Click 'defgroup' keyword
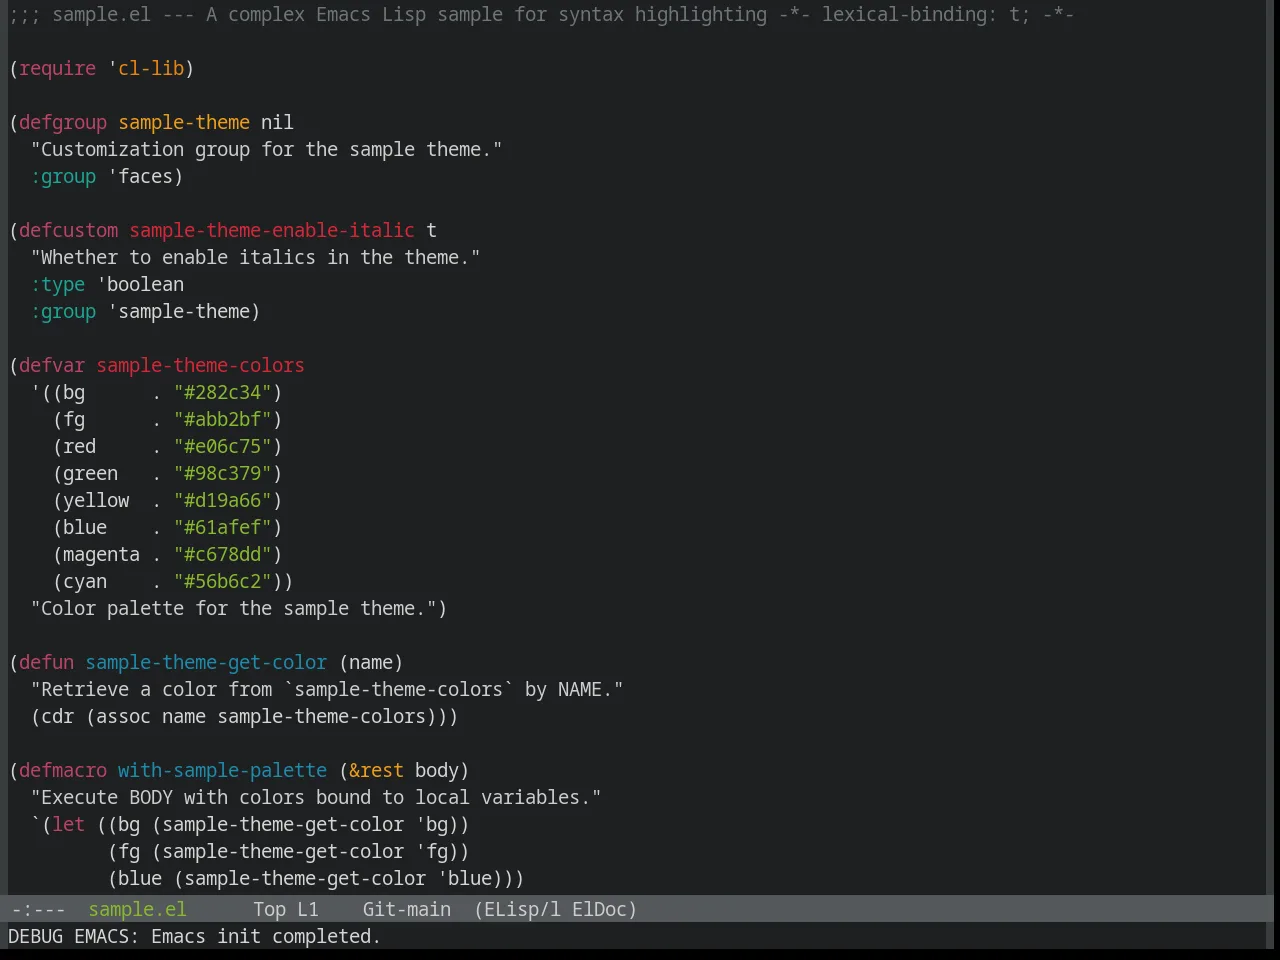Viewport: 1280px width, 960px height. [63, 122]
